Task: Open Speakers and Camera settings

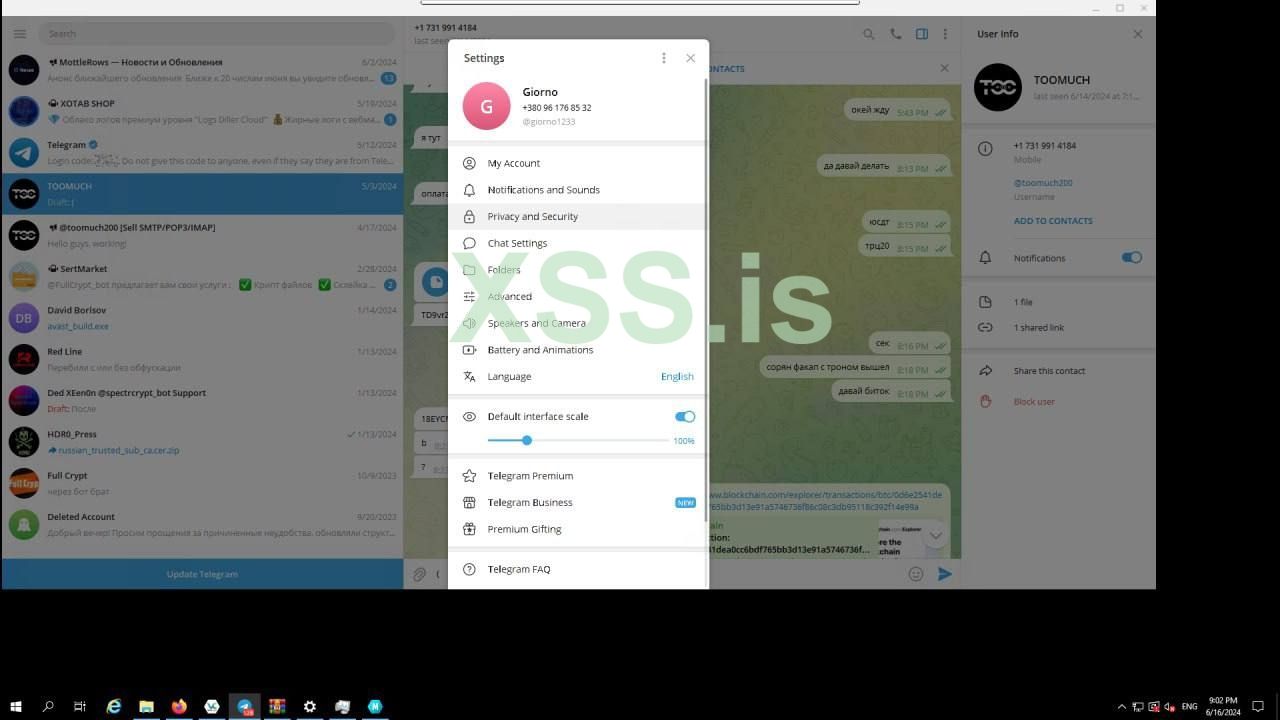Action: [x=578, y=323]
